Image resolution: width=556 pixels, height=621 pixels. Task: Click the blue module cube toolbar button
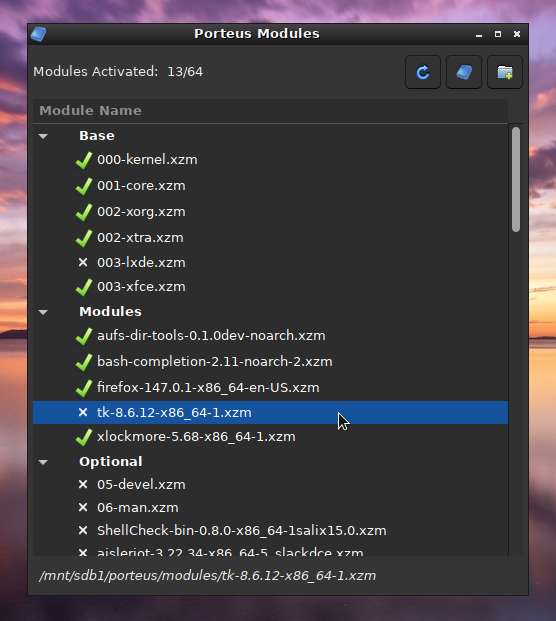pyautogui.click(x=464, y=72)
